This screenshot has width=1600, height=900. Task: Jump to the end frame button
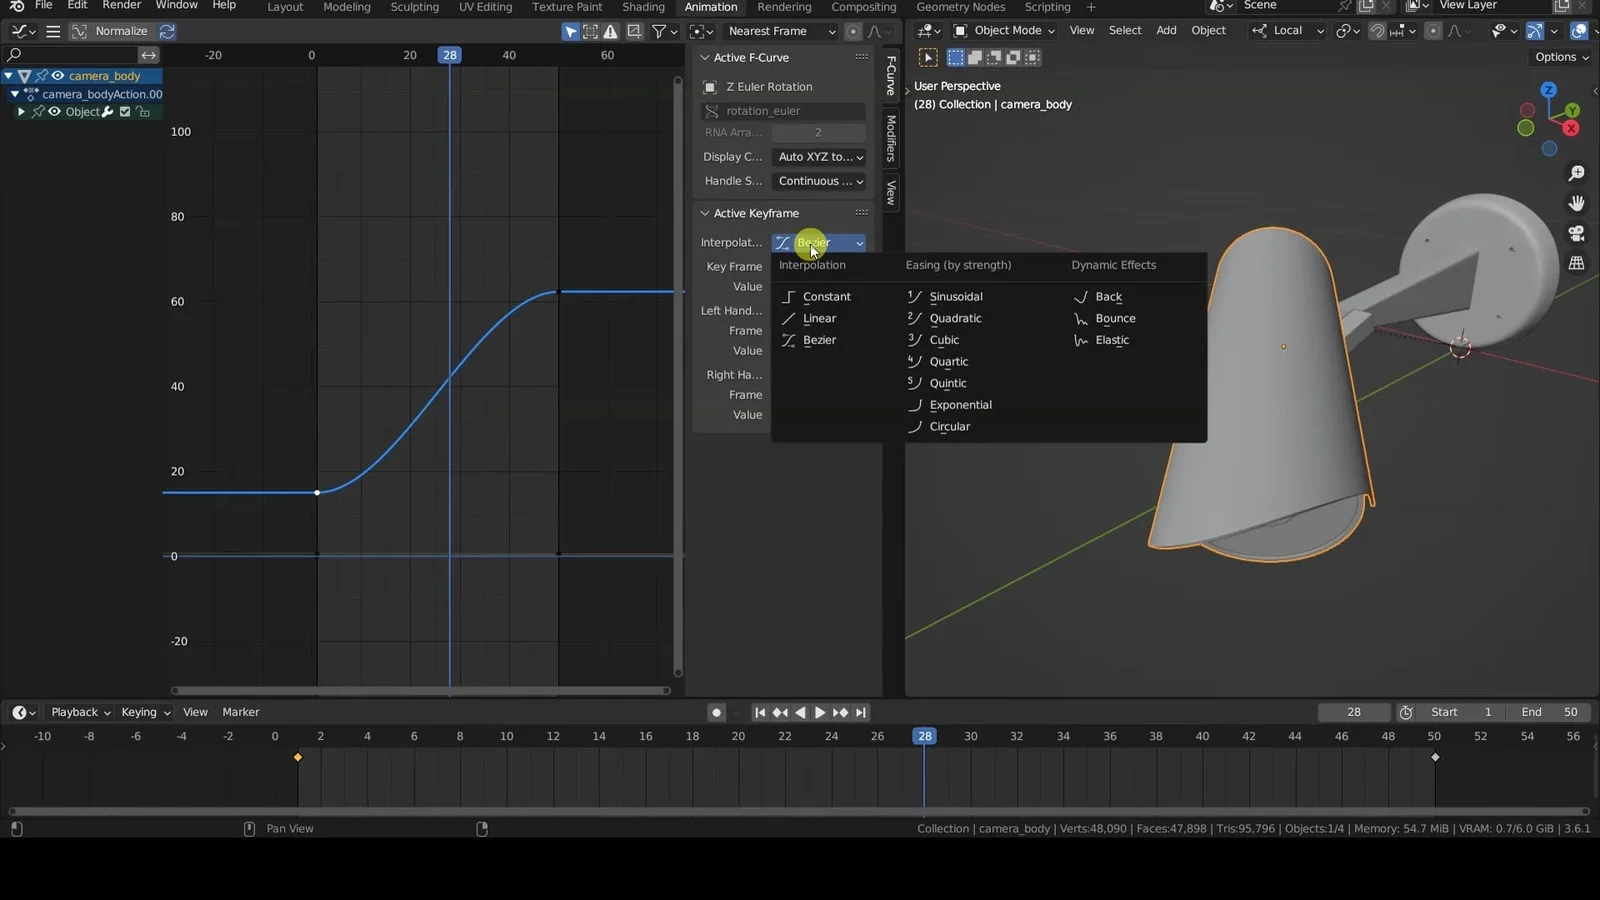tap(861, 713)
